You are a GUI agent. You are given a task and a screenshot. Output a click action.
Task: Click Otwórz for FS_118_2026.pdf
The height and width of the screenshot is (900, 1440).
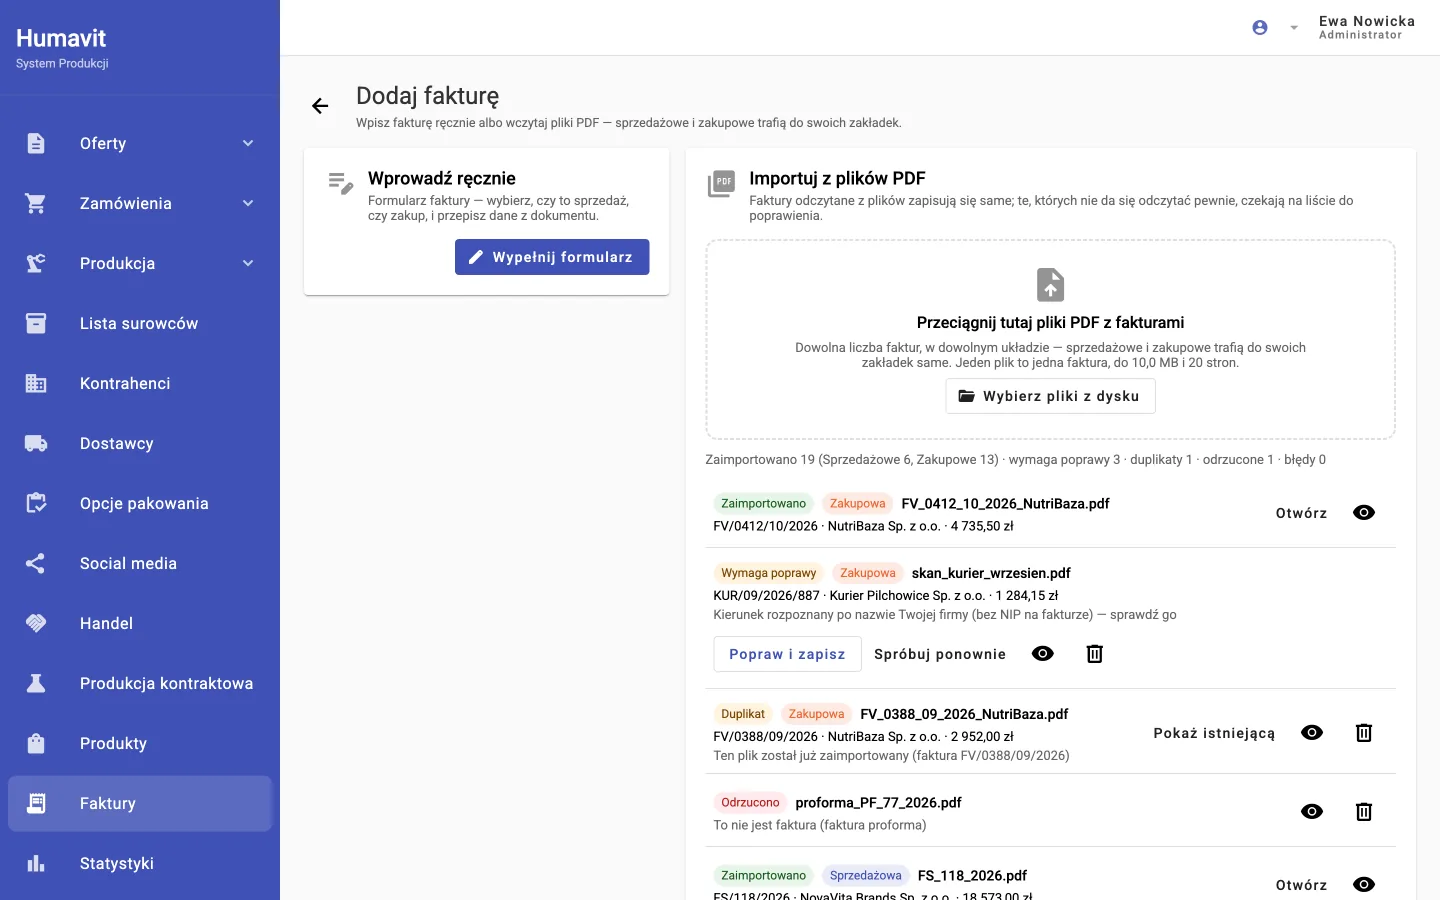[1301, 885]
